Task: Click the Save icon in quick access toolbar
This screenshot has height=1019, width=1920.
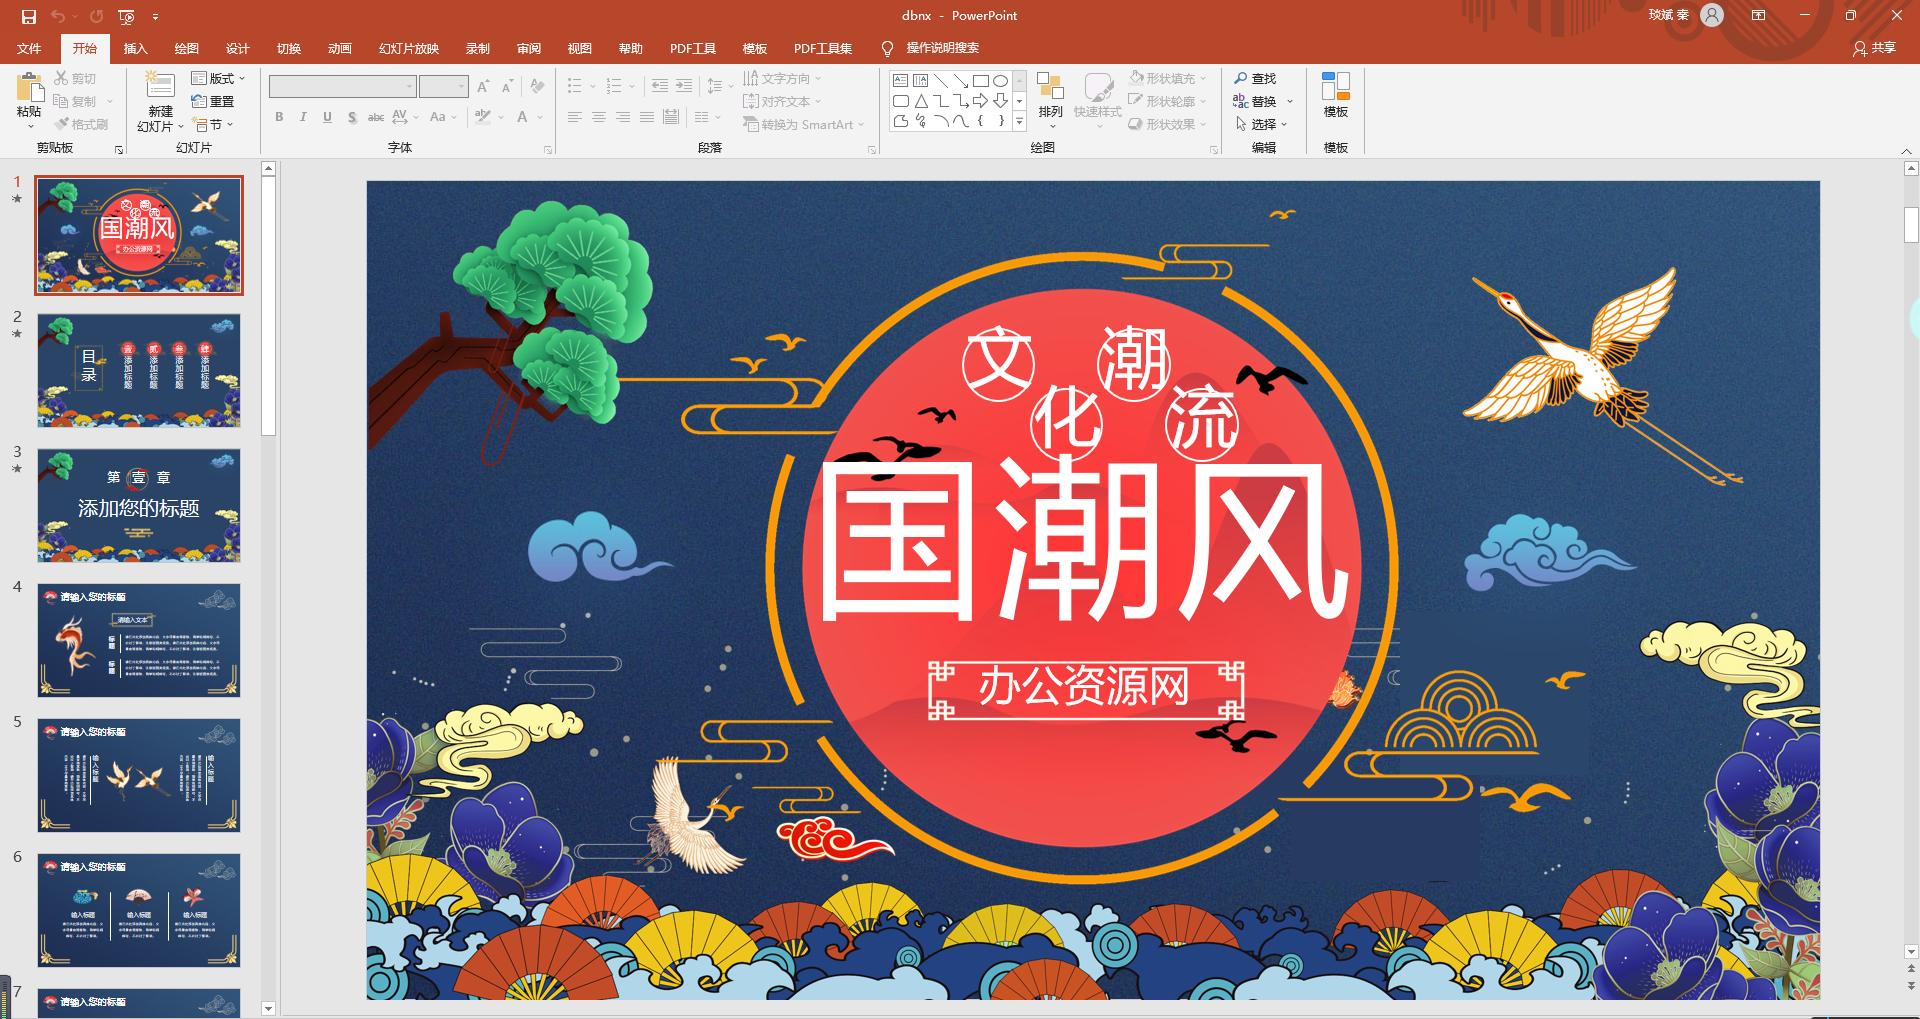Action: (x=29, y=16)
